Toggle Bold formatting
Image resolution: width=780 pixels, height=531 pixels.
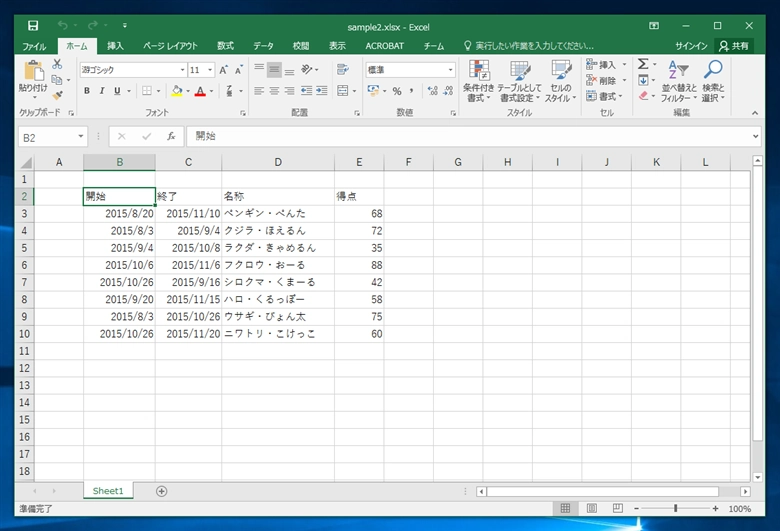click(87, 91)
